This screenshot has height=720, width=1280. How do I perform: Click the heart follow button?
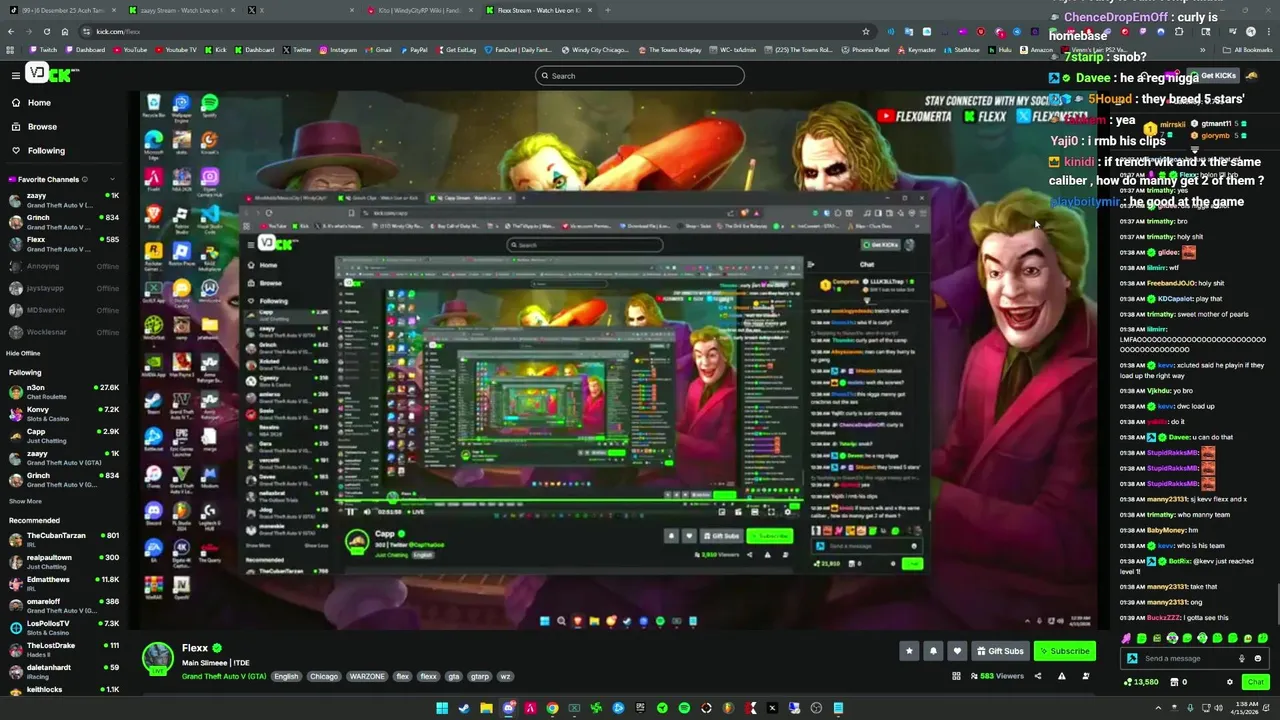pyautogui.click(x=957, y=651)
